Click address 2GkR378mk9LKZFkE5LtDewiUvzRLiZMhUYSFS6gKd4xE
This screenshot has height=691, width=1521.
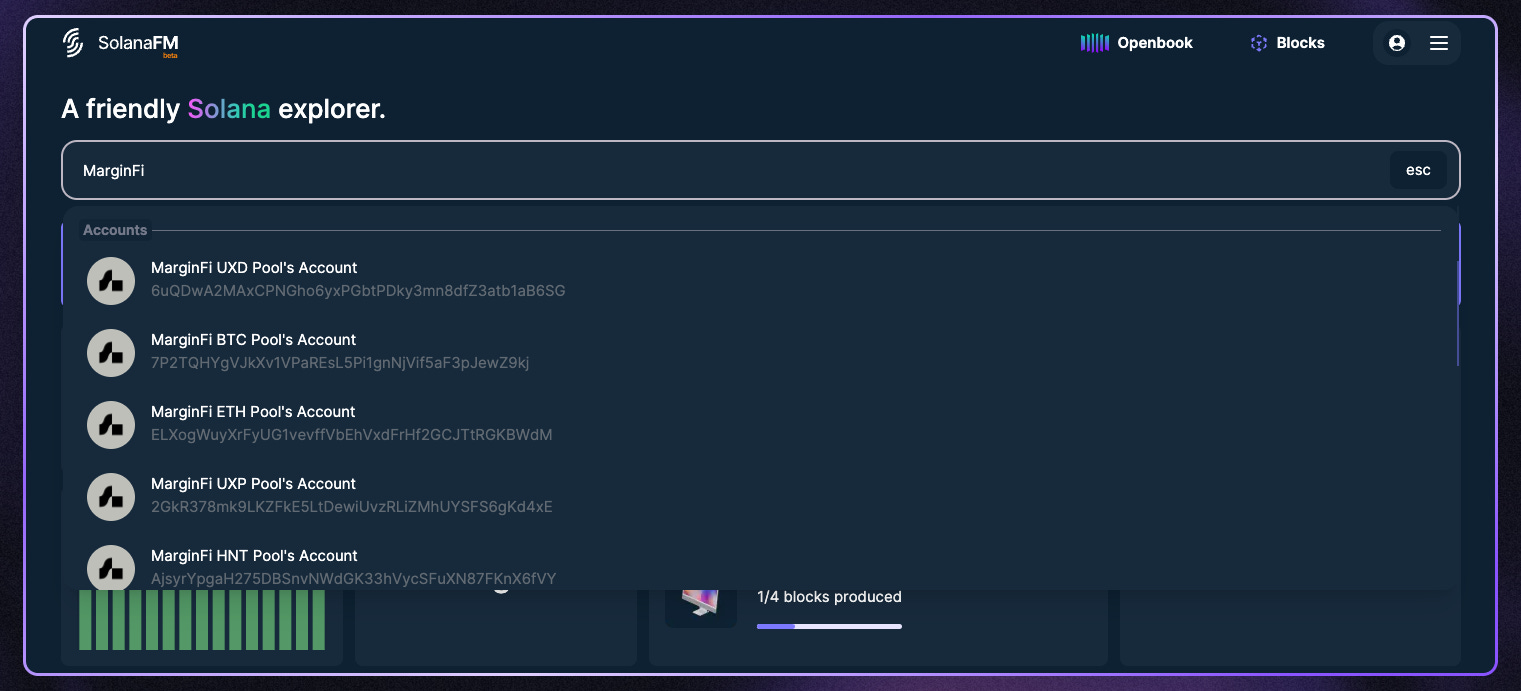[x=351, y=507]
